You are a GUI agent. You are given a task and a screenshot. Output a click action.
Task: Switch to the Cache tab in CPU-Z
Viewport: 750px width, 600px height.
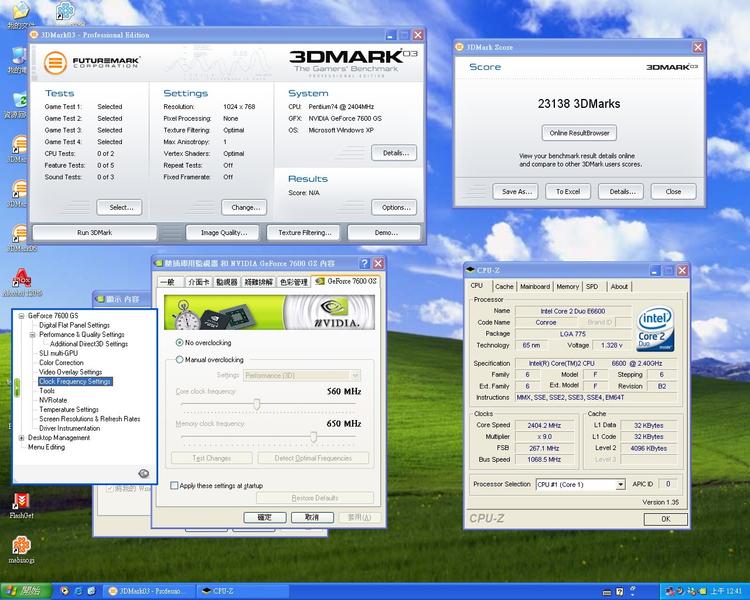504,287
